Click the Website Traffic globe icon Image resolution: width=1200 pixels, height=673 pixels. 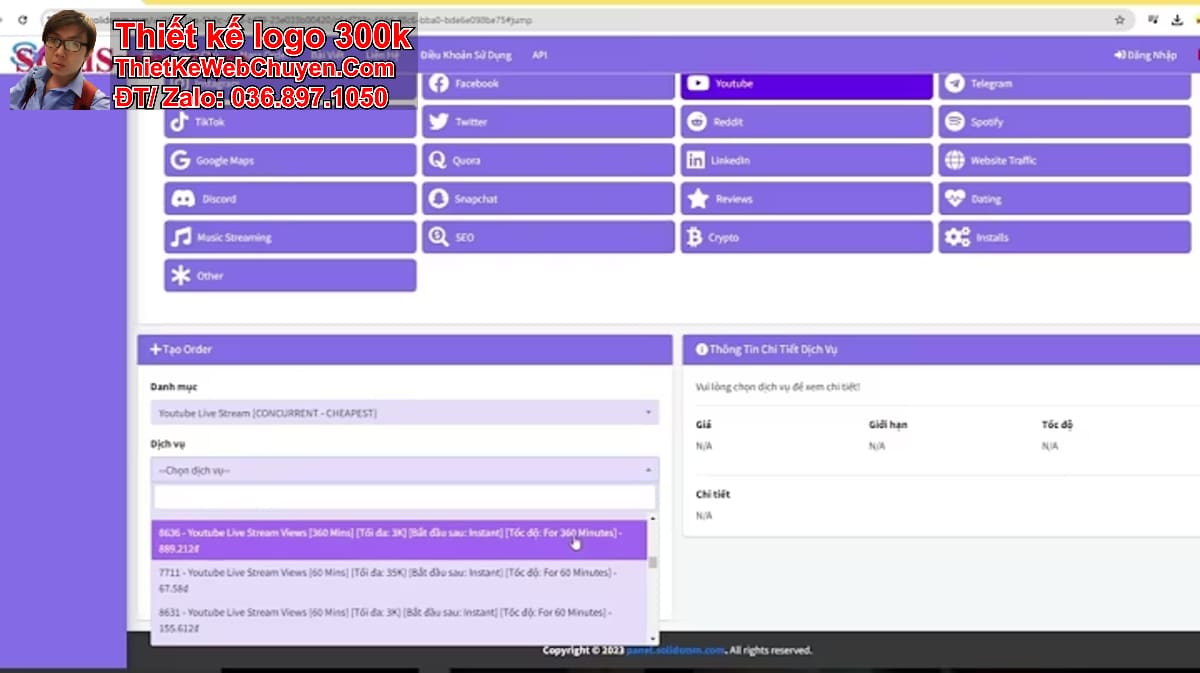955,160
